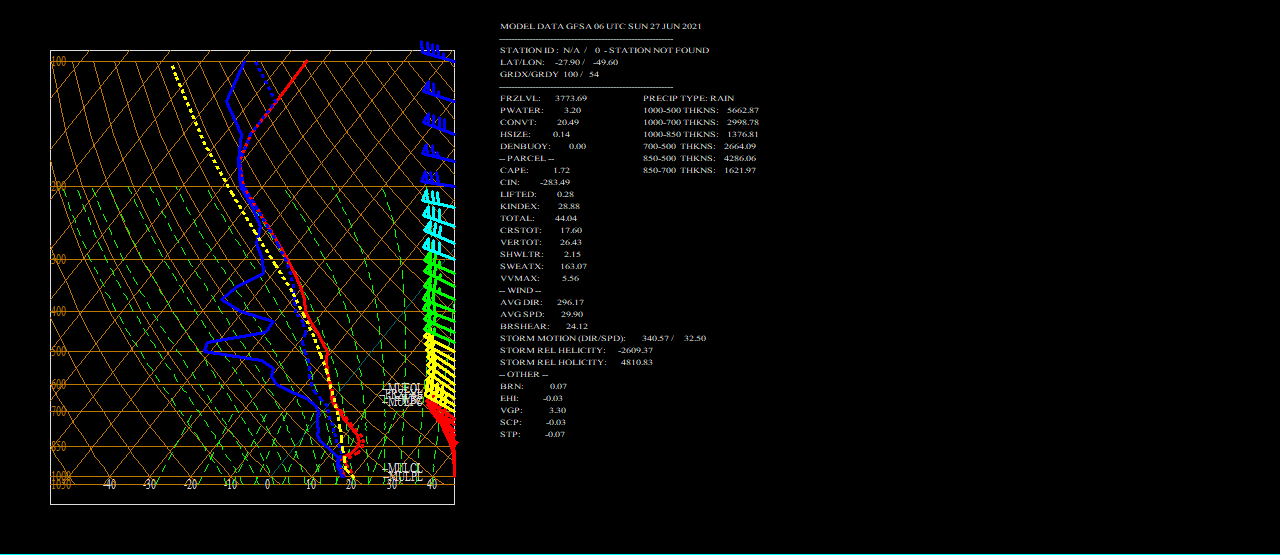Click the AVG DIR 296.17 entry
Image resolution: width=1280 pixels, height=555 pixels.
[542, 302]
